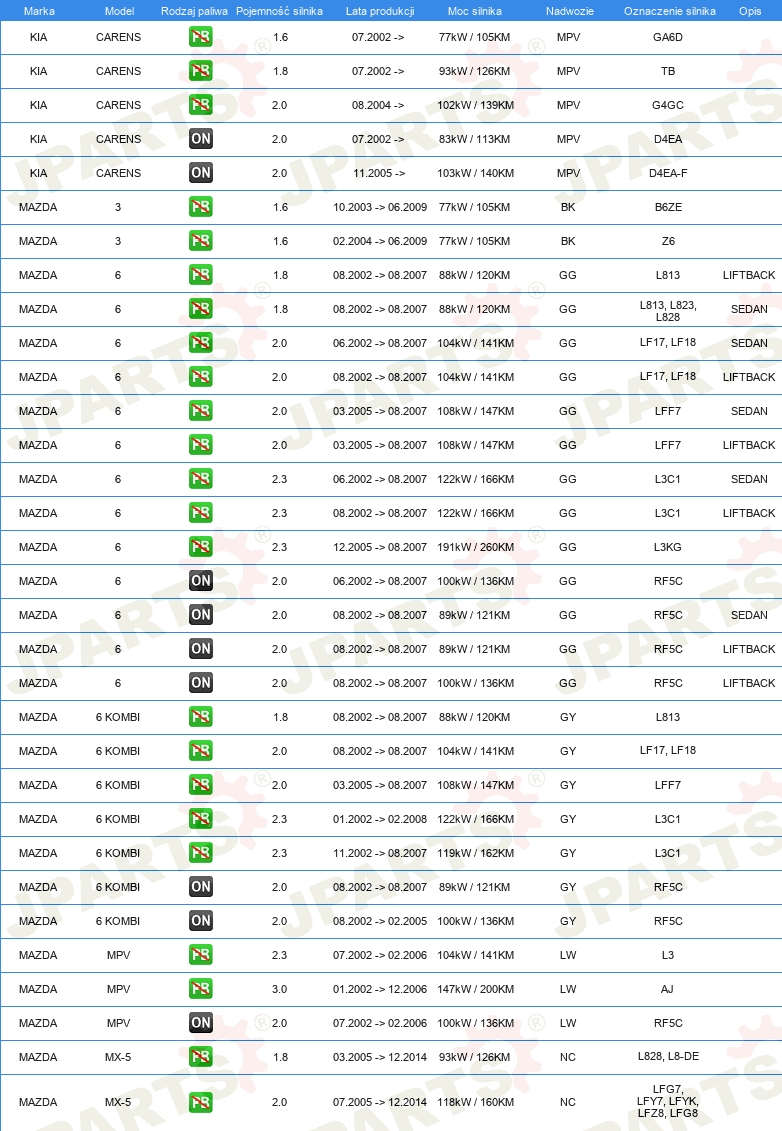This screenshot has width=782, height=1131.
Task: Click the petrol icon in the Mazda 6 L3C1 LIFTBACK row
Action: coord(201,513)
